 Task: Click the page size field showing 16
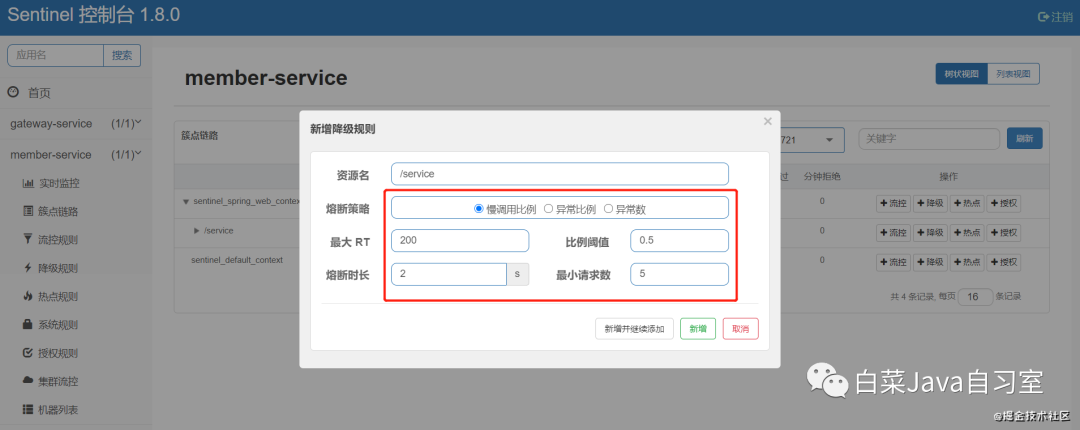tap(975, 297)
